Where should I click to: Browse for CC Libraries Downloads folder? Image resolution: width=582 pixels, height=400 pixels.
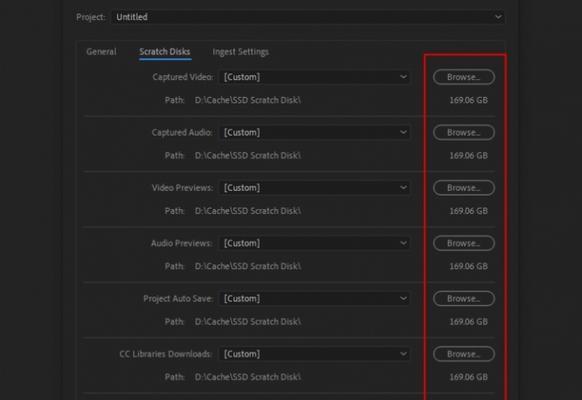(x=464, y=354)
